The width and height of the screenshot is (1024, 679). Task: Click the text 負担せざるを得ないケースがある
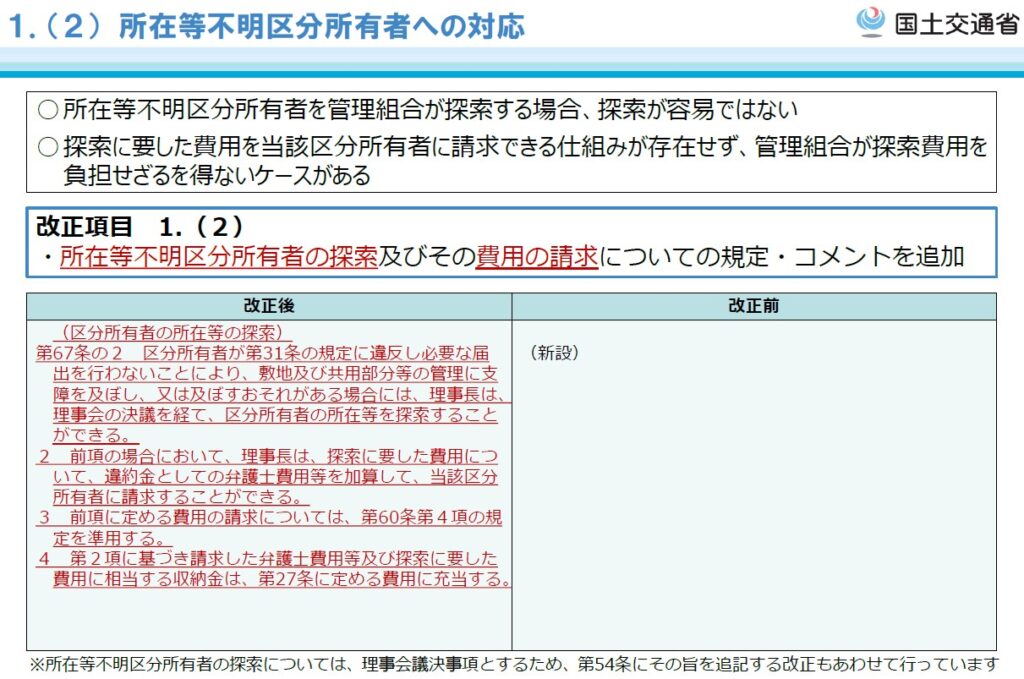coord(217,175)
